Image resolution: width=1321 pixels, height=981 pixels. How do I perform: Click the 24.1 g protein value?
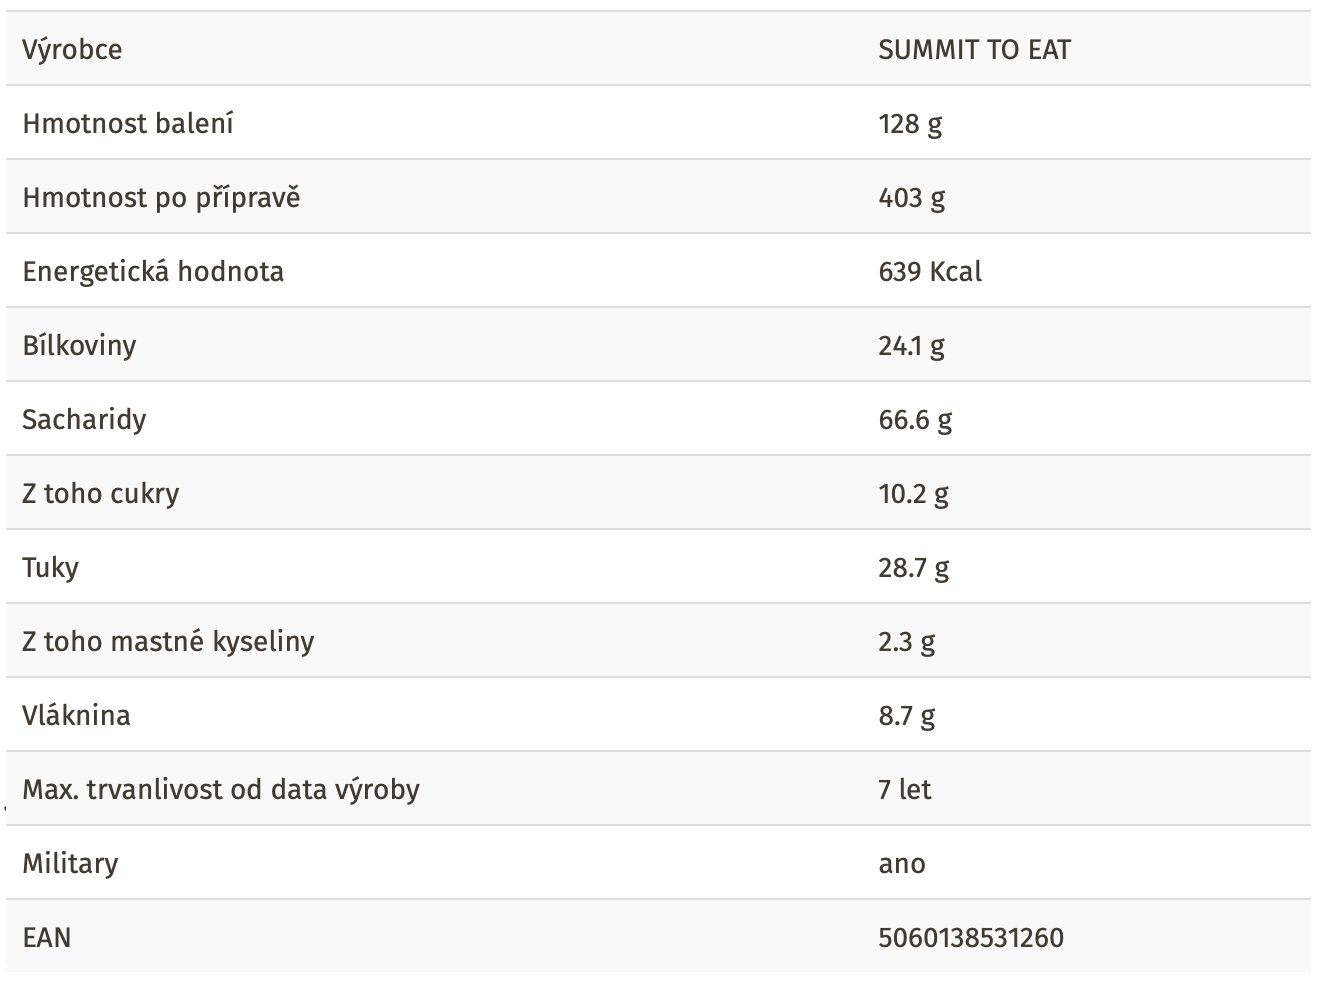(911, 346)
